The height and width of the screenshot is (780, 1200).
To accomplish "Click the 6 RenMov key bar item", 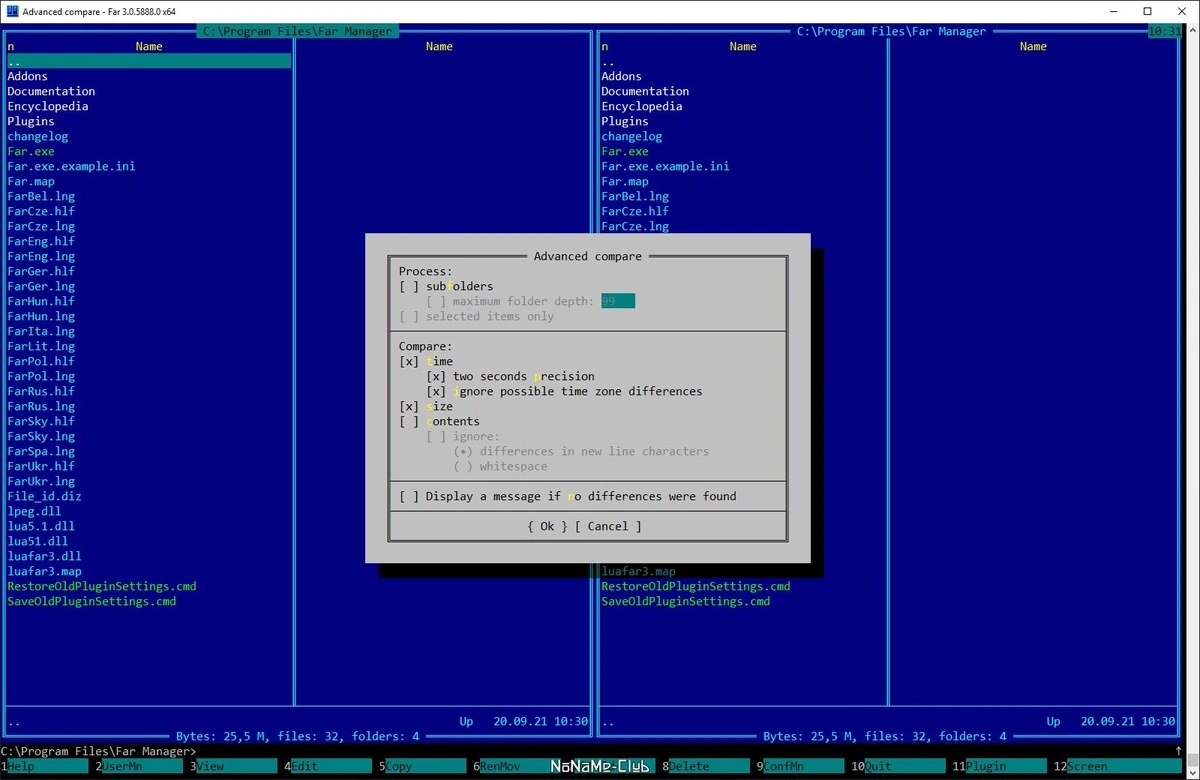I will click(x=510, y=766).
